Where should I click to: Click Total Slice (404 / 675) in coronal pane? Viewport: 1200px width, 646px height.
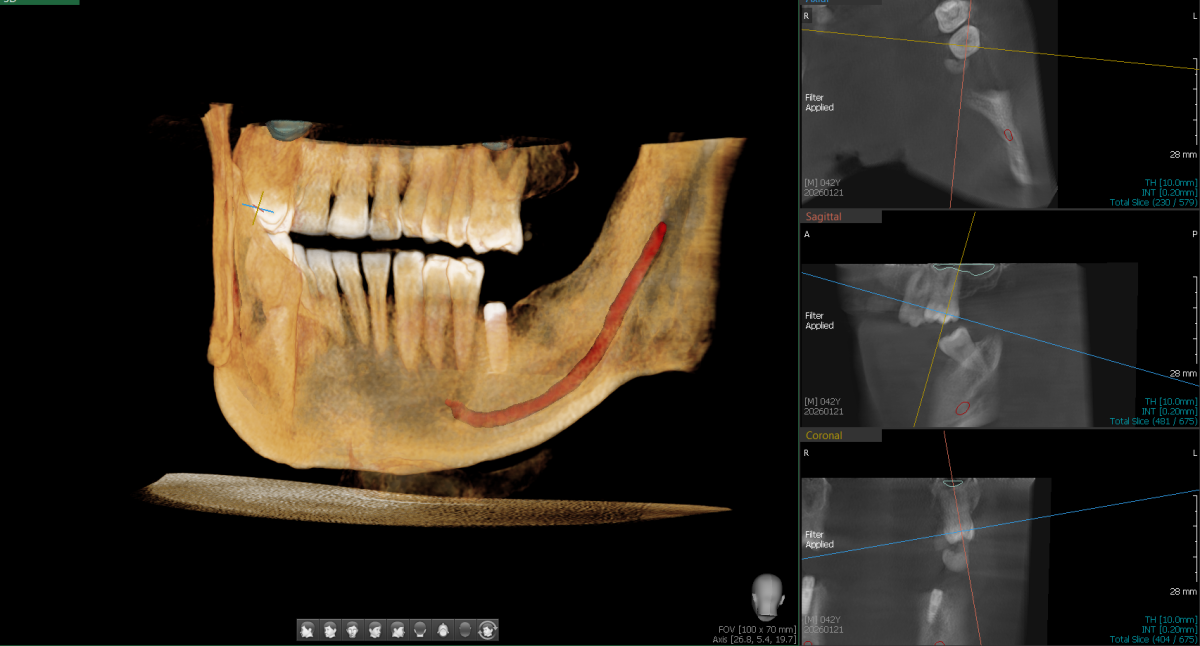(1153, 639)
